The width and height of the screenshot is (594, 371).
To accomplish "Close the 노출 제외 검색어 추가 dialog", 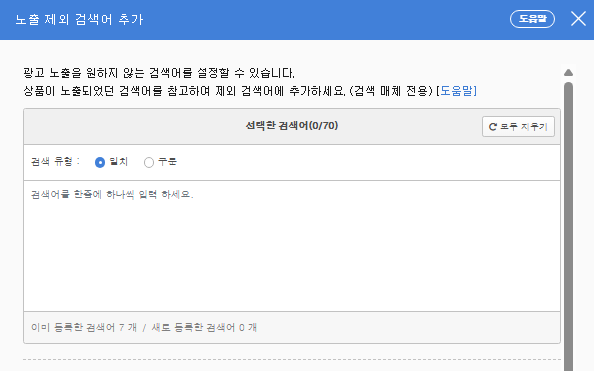I will (578, 19).
